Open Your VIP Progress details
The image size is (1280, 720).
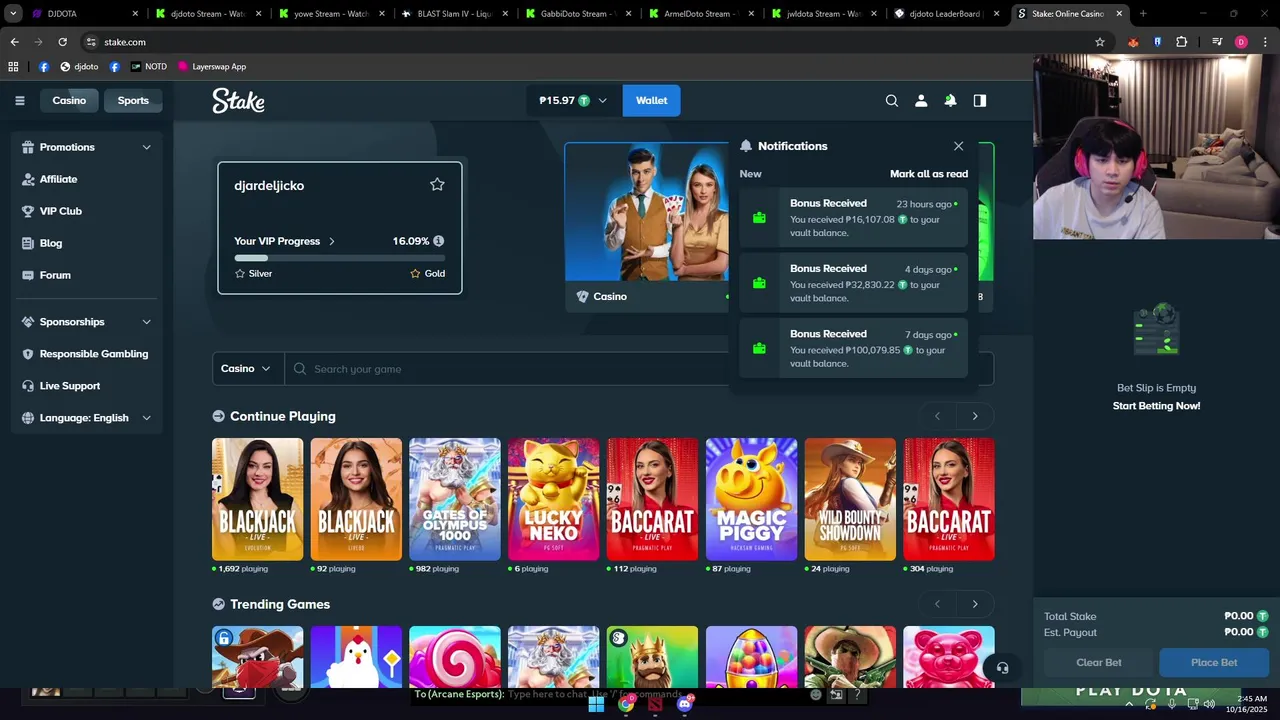(x=285, y=241)
